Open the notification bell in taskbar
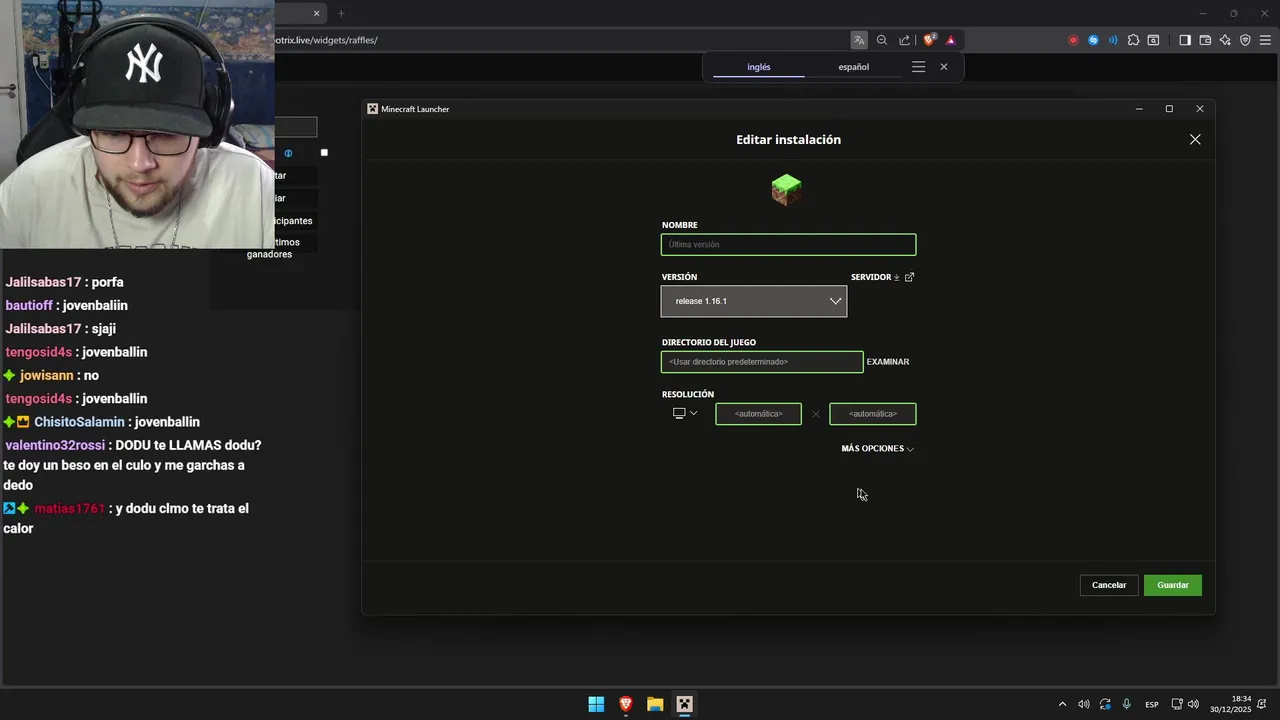The height and width of the screenshot is (720, 1280). (x=1264, y=704)
